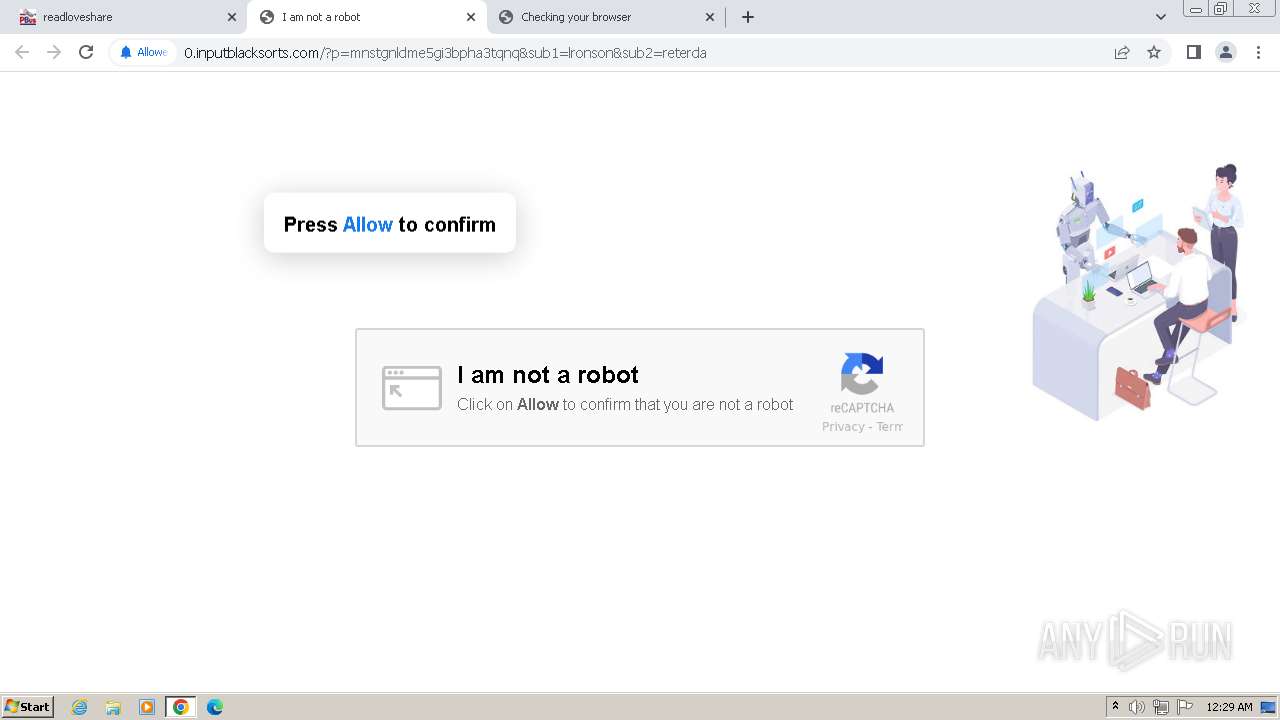Restore down the Chrome window
This screenshot has height=720, width=1280.
click(x=1221, y=9)
